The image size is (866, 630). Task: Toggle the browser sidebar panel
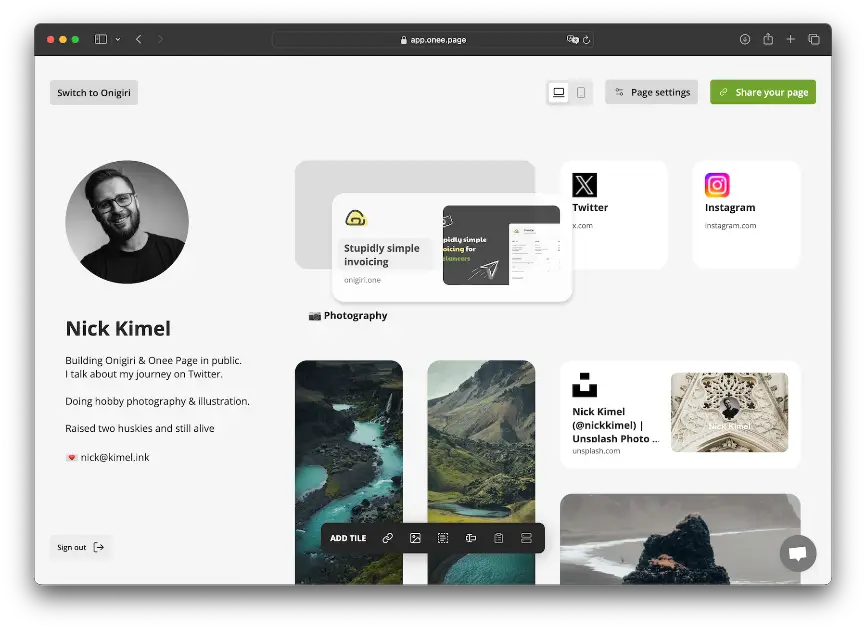[x=101, y=38]
